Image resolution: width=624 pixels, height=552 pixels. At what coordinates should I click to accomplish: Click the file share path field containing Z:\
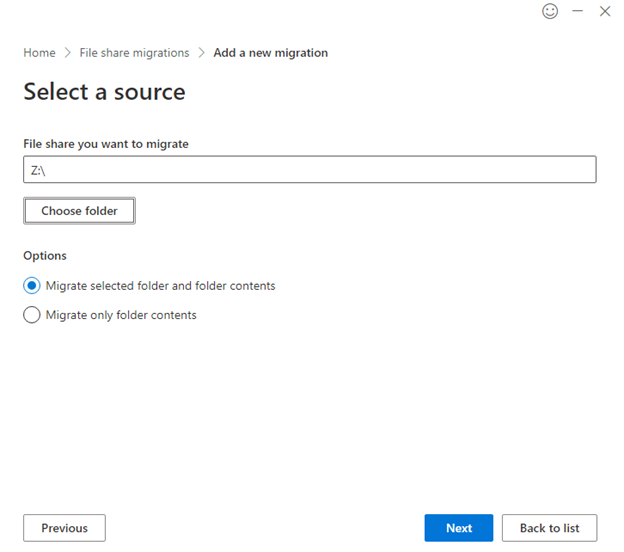(x=310, y=170)
